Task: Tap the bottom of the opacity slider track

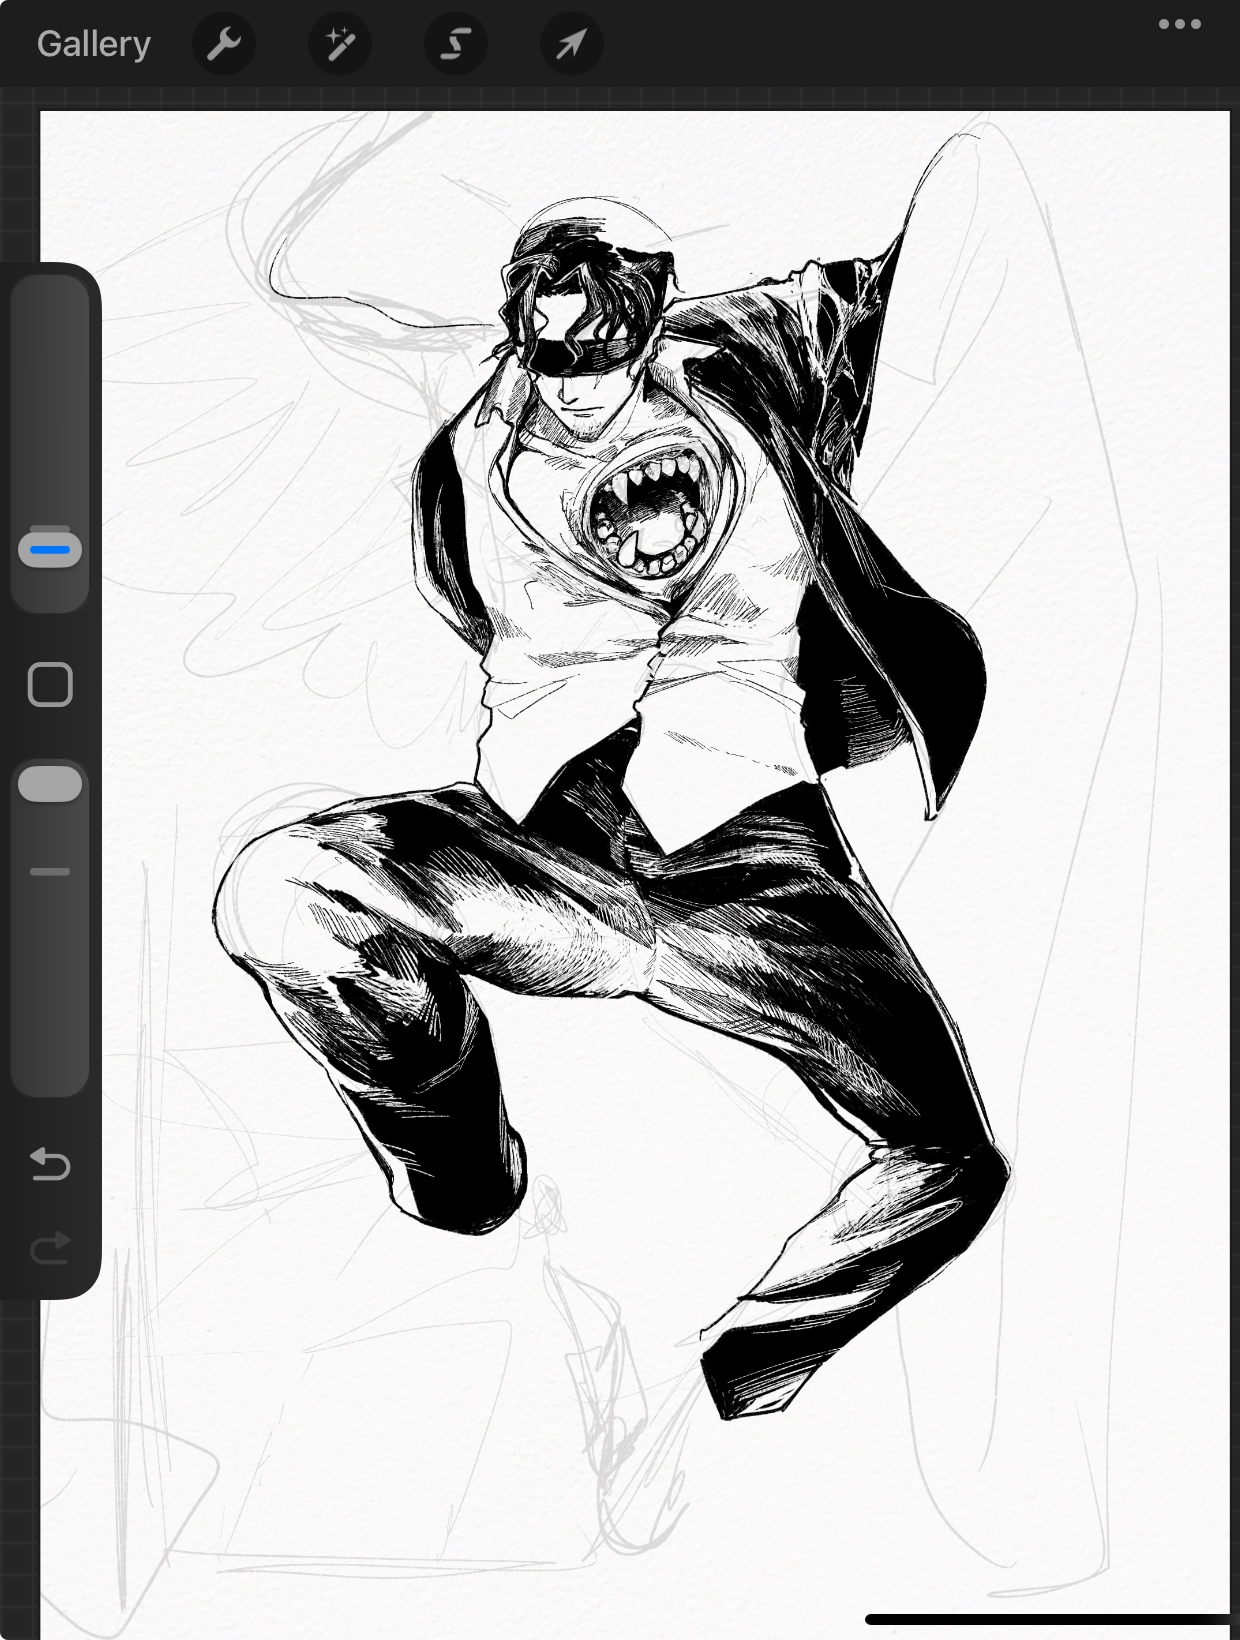Action: [x=50, y=1070]
